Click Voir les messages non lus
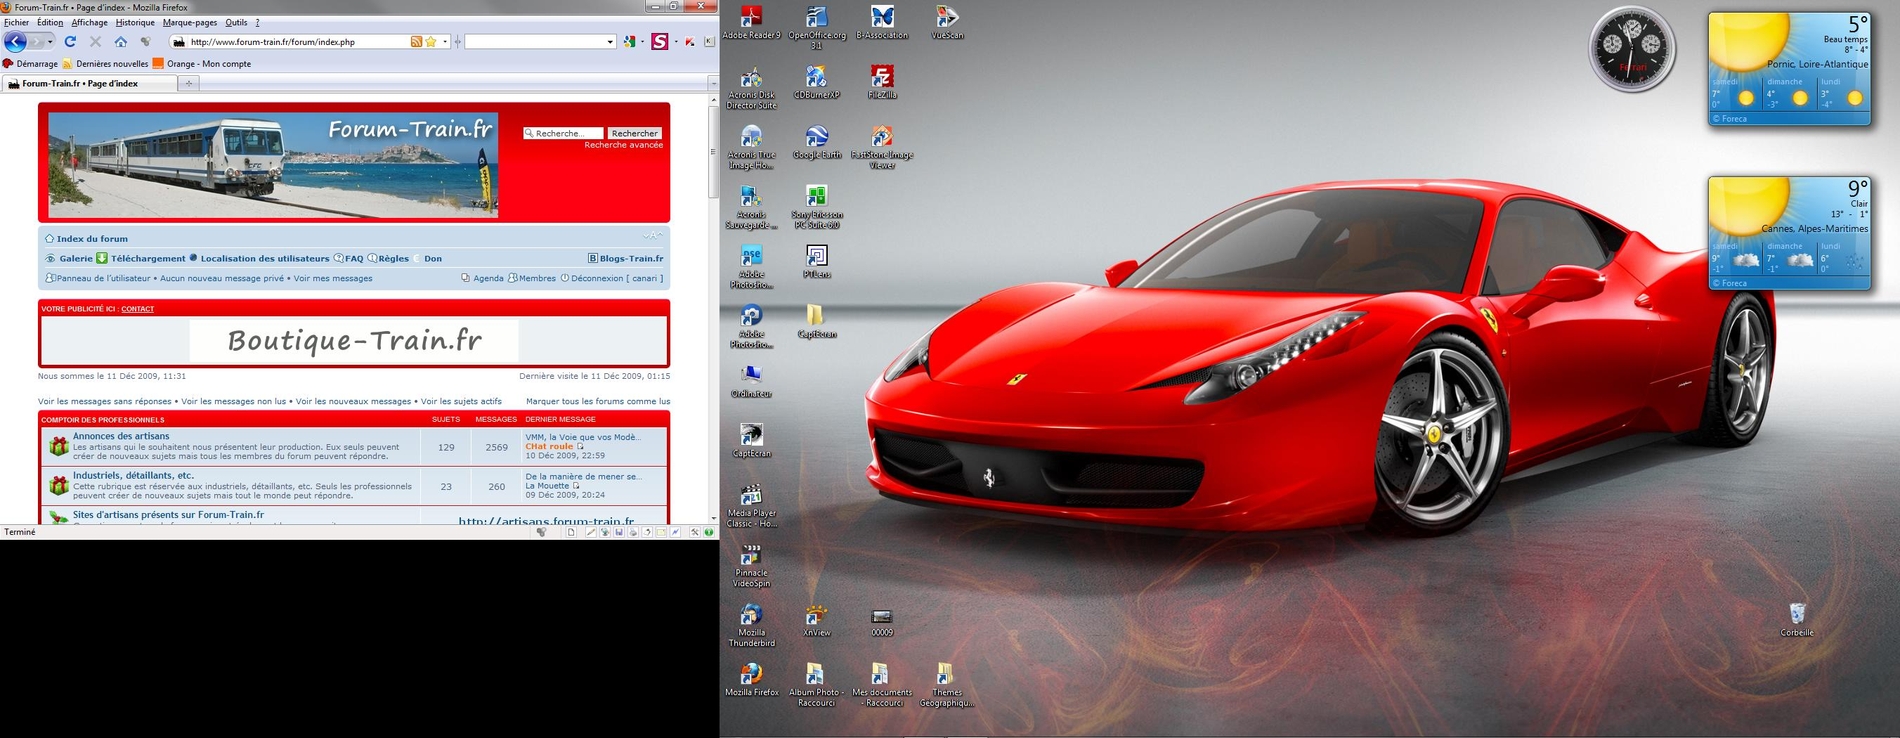1900x738 pixels. pyautogui.click(x=233, y=401)
